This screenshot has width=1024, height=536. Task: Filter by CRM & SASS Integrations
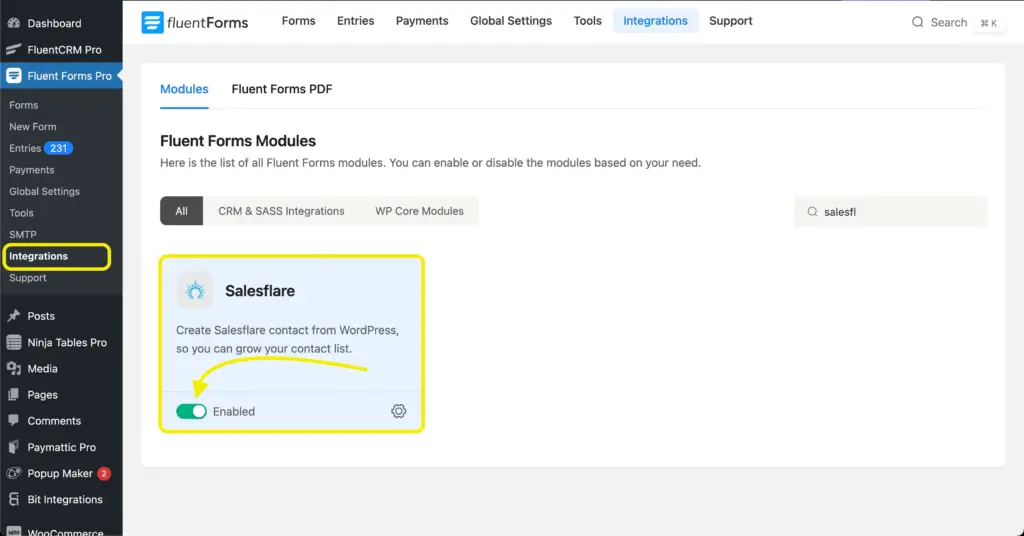pos(281,211)
